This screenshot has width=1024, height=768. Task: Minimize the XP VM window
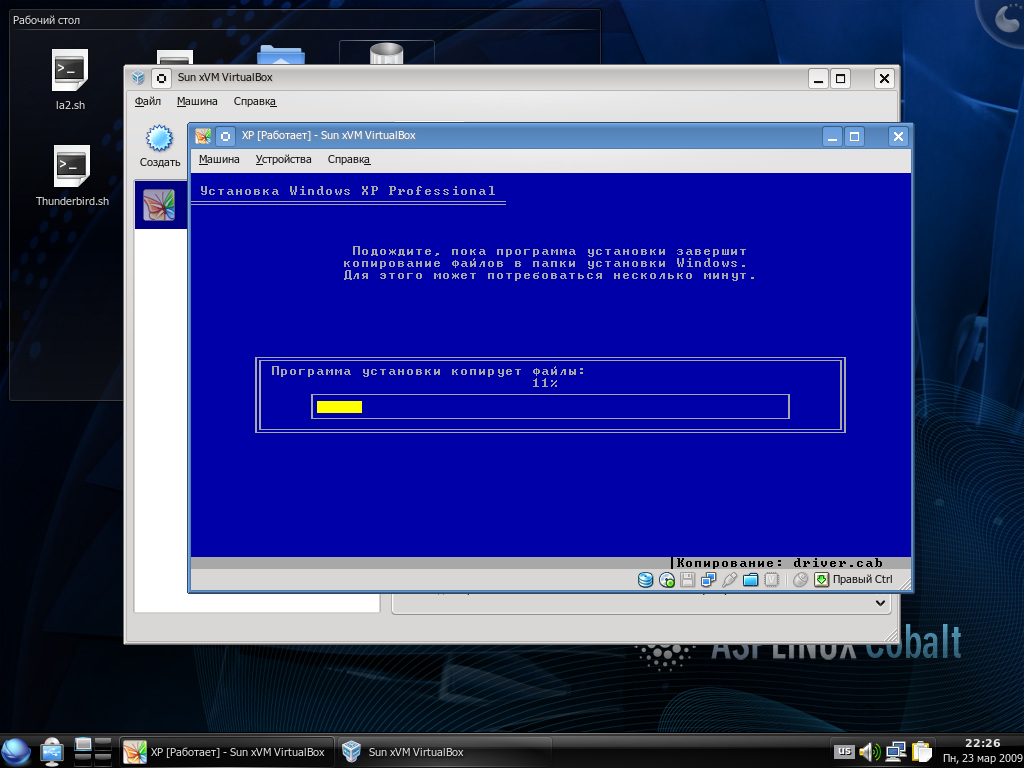point(832,136)
